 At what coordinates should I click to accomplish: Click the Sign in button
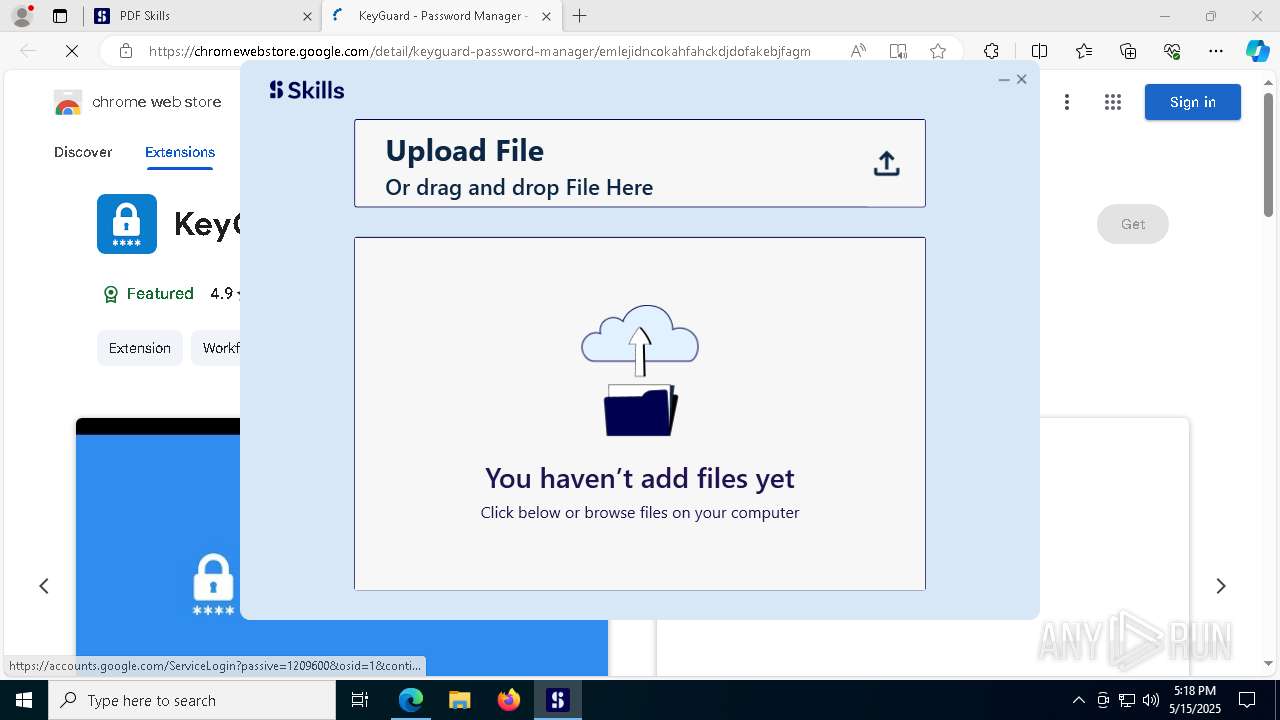coord(1193,102)
